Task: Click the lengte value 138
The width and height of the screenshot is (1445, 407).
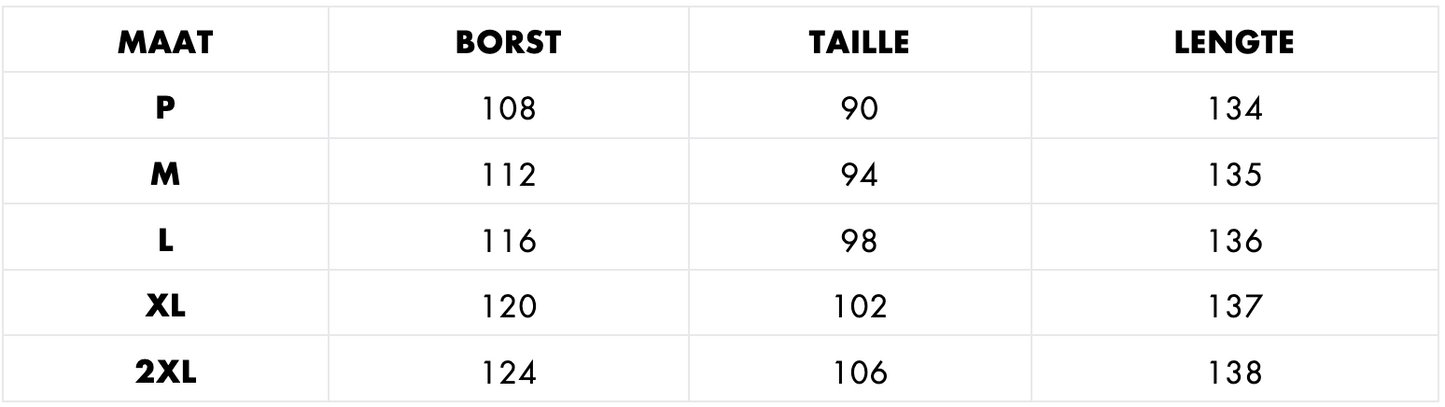Action: tap(1234, 374)
